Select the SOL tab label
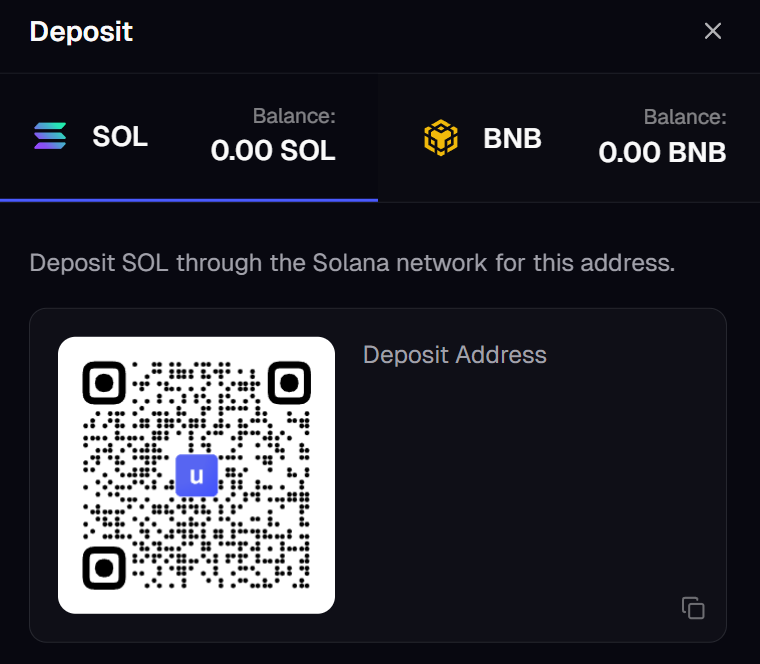This screenshot has height=664, width=760. [120, 137]
